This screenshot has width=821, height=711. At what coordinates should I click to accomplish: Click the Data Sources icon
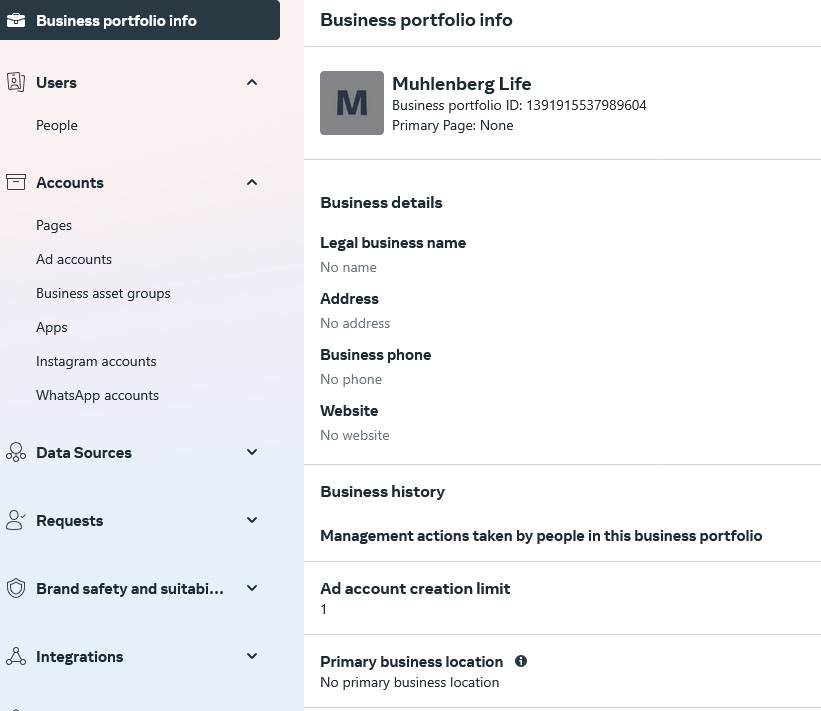coord(16,452)
